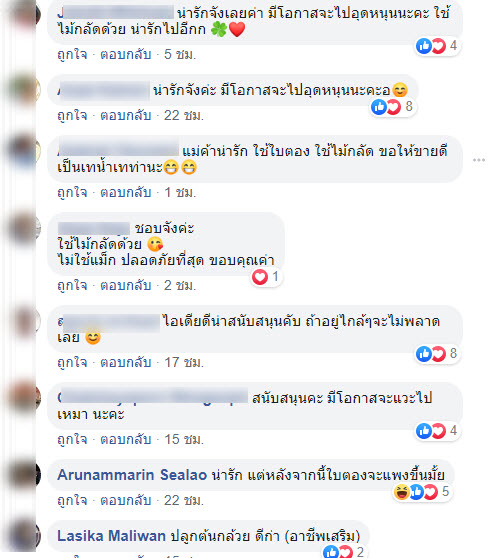Screen dimensions: 493x558
Task: Reply to the comment posted 2 ชม. ago
Action: pos(126,285)
